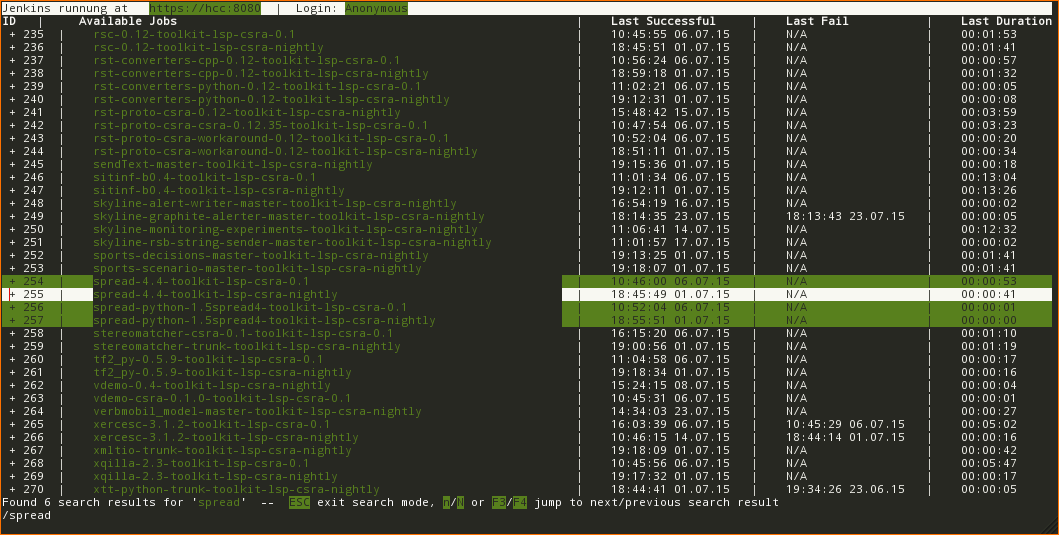
Task: Select job stereomatcher-trunk-toolkit-lsp-csra-nightly
Action: (x=247, y=347)
